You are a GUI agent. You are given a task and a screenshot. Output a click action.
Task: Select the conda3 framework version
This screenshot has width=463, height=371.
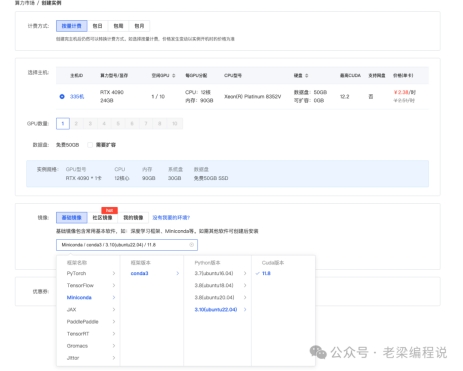tap(139, 273)
